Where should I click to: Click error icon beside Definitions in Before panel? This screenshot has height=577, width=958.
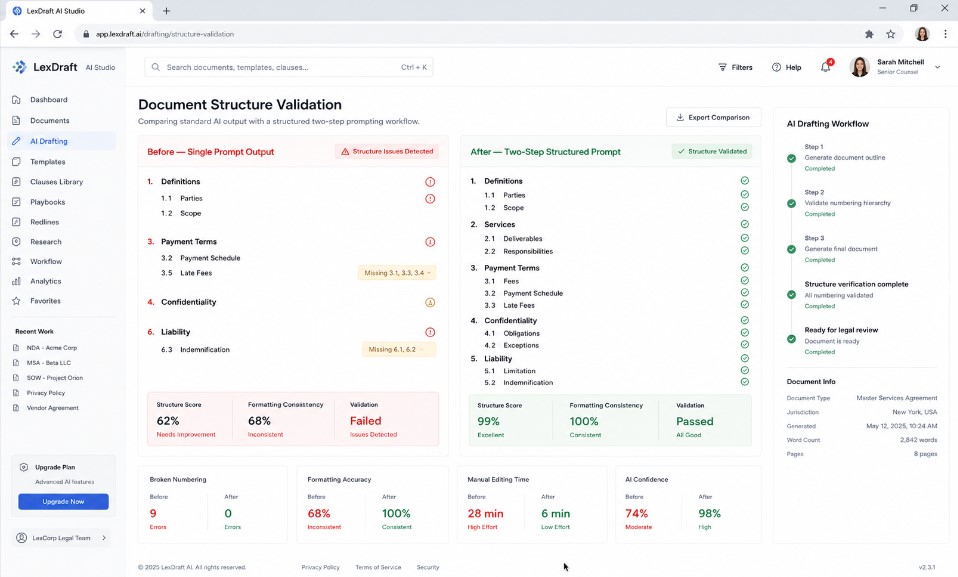point(430,182)
